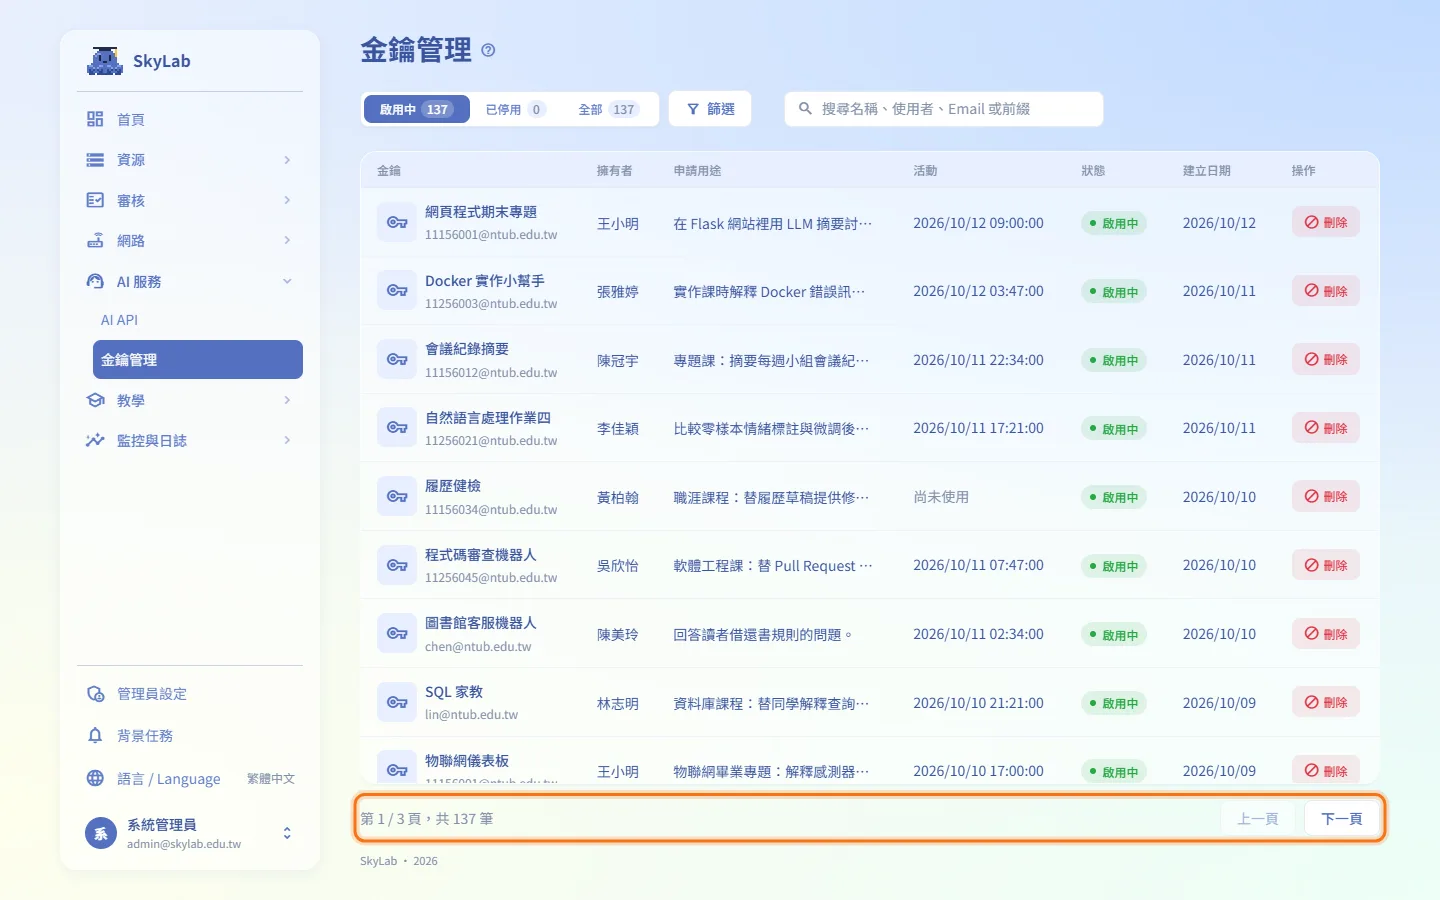Open the AI API menu item

[119, 320]
